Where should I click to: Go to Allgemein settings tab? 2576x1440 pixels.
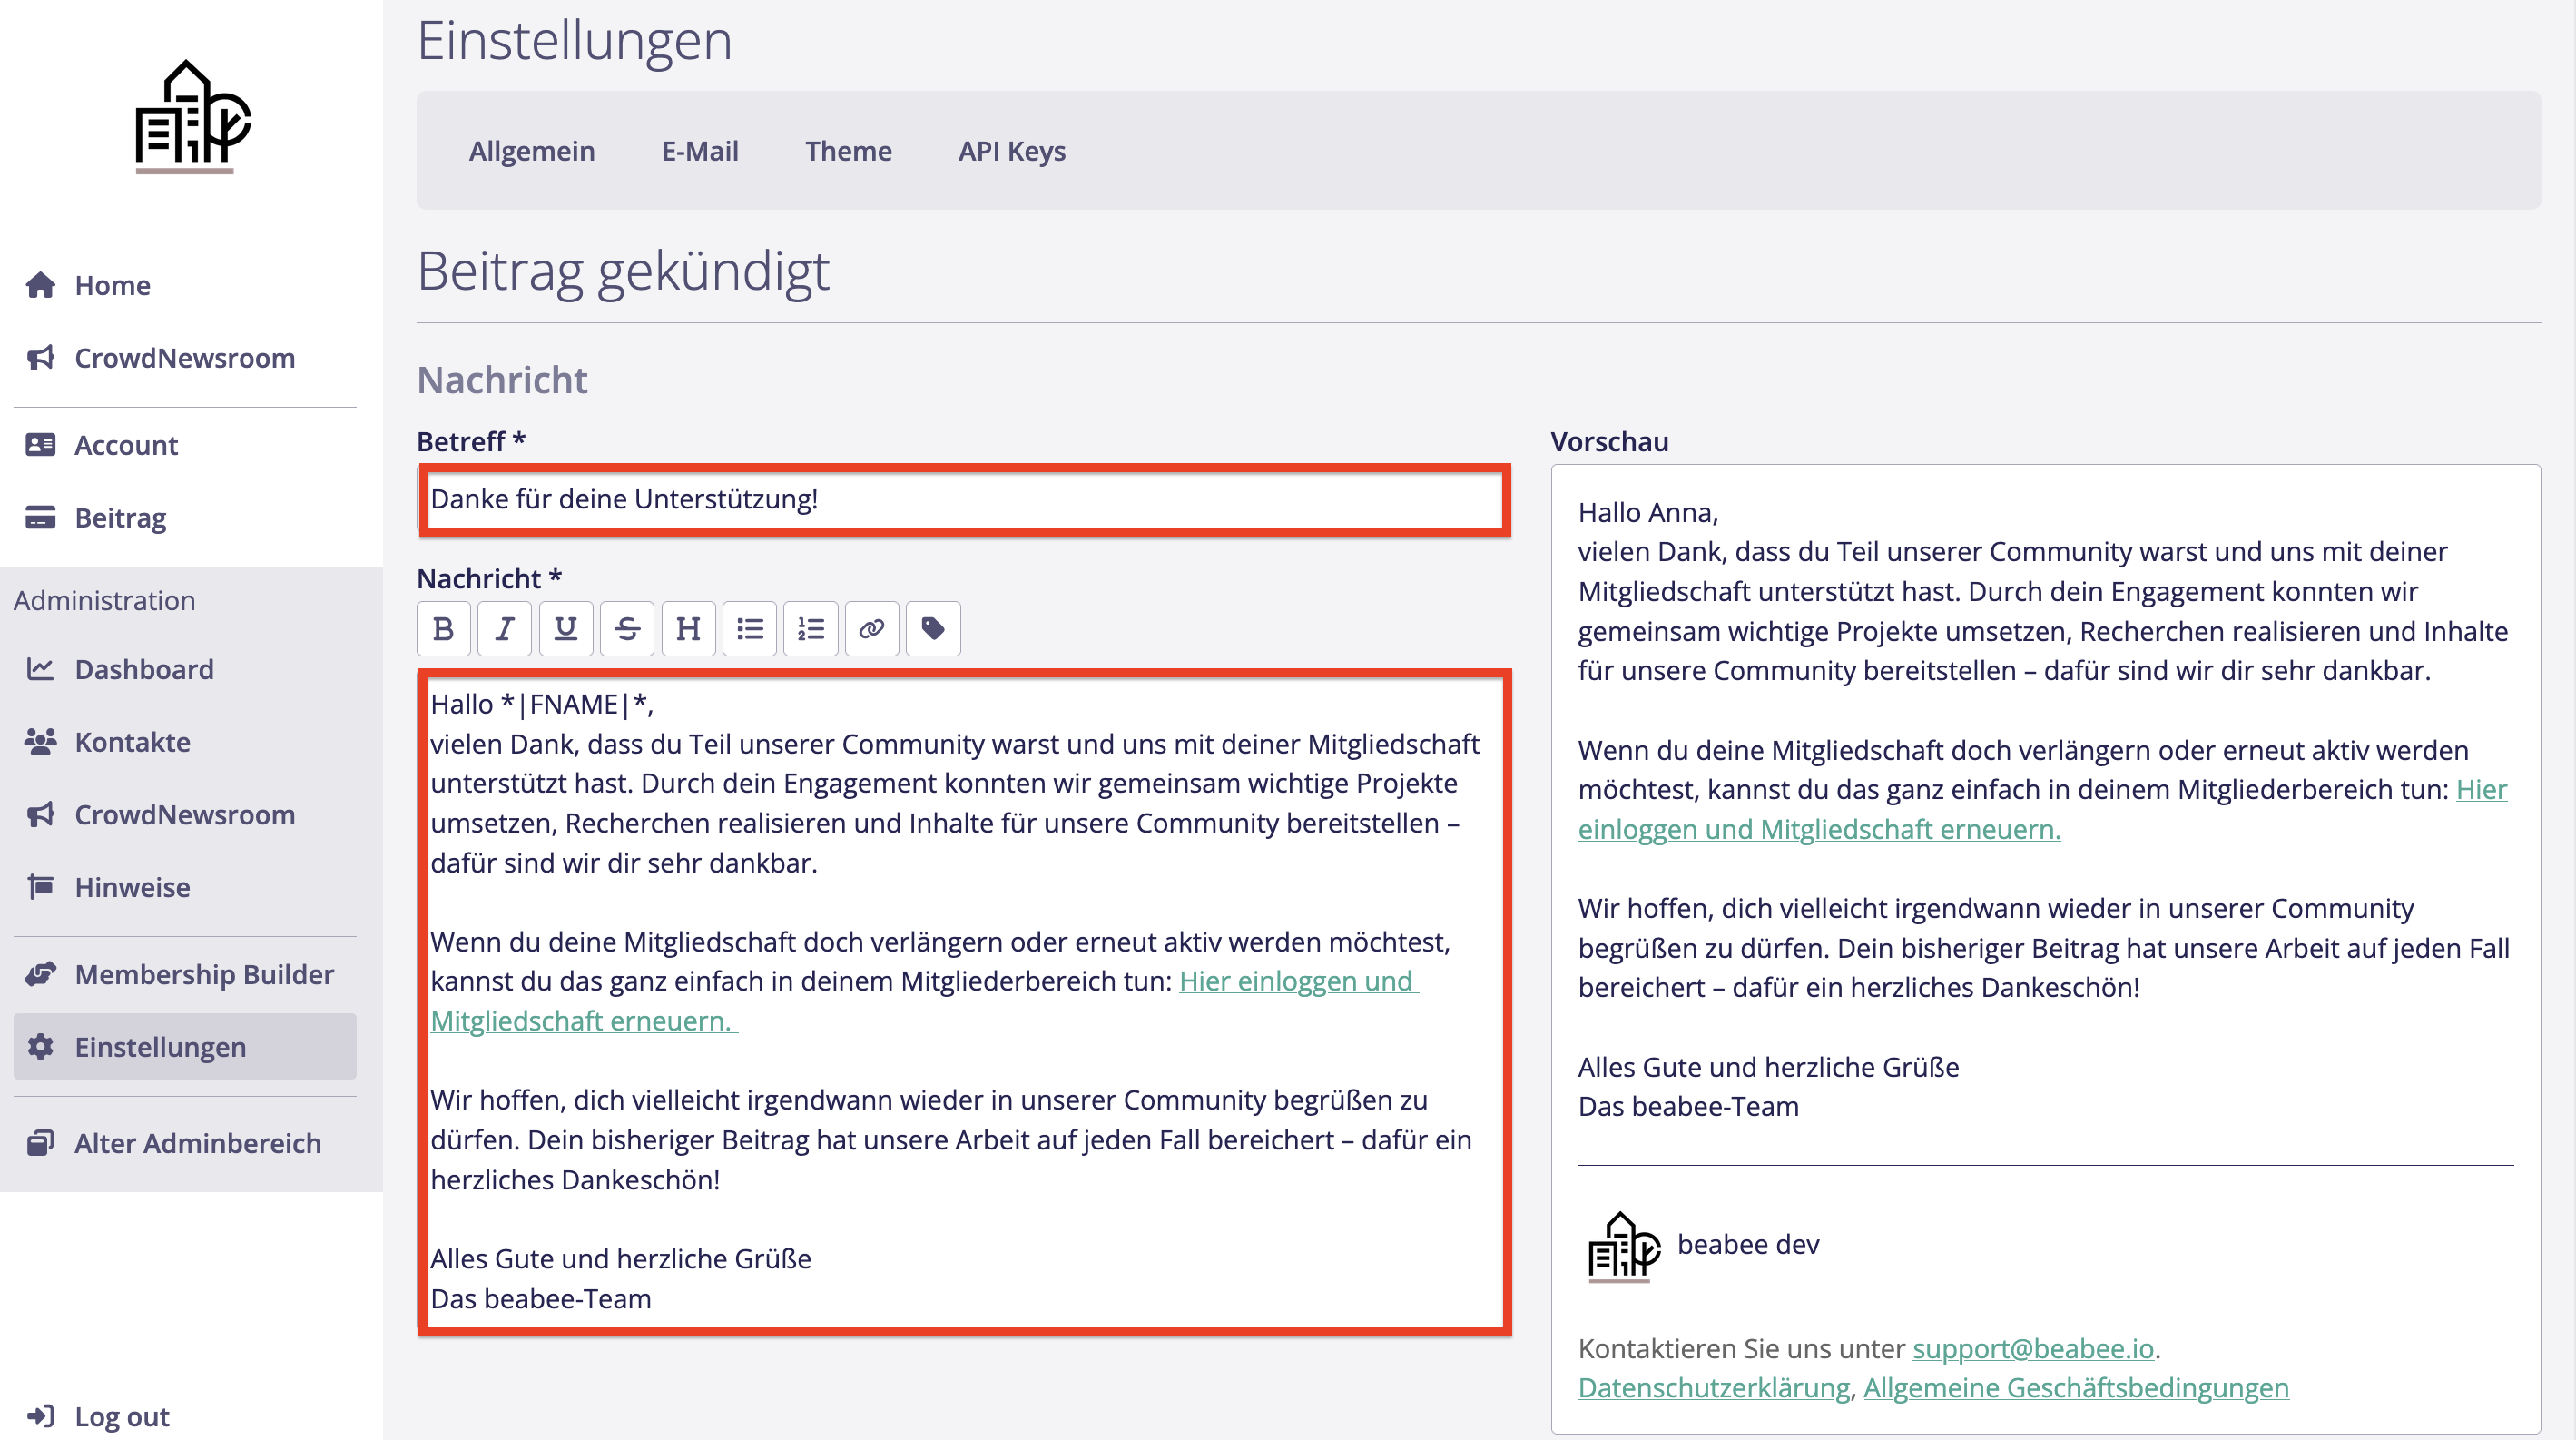click(x=531, y=151)
